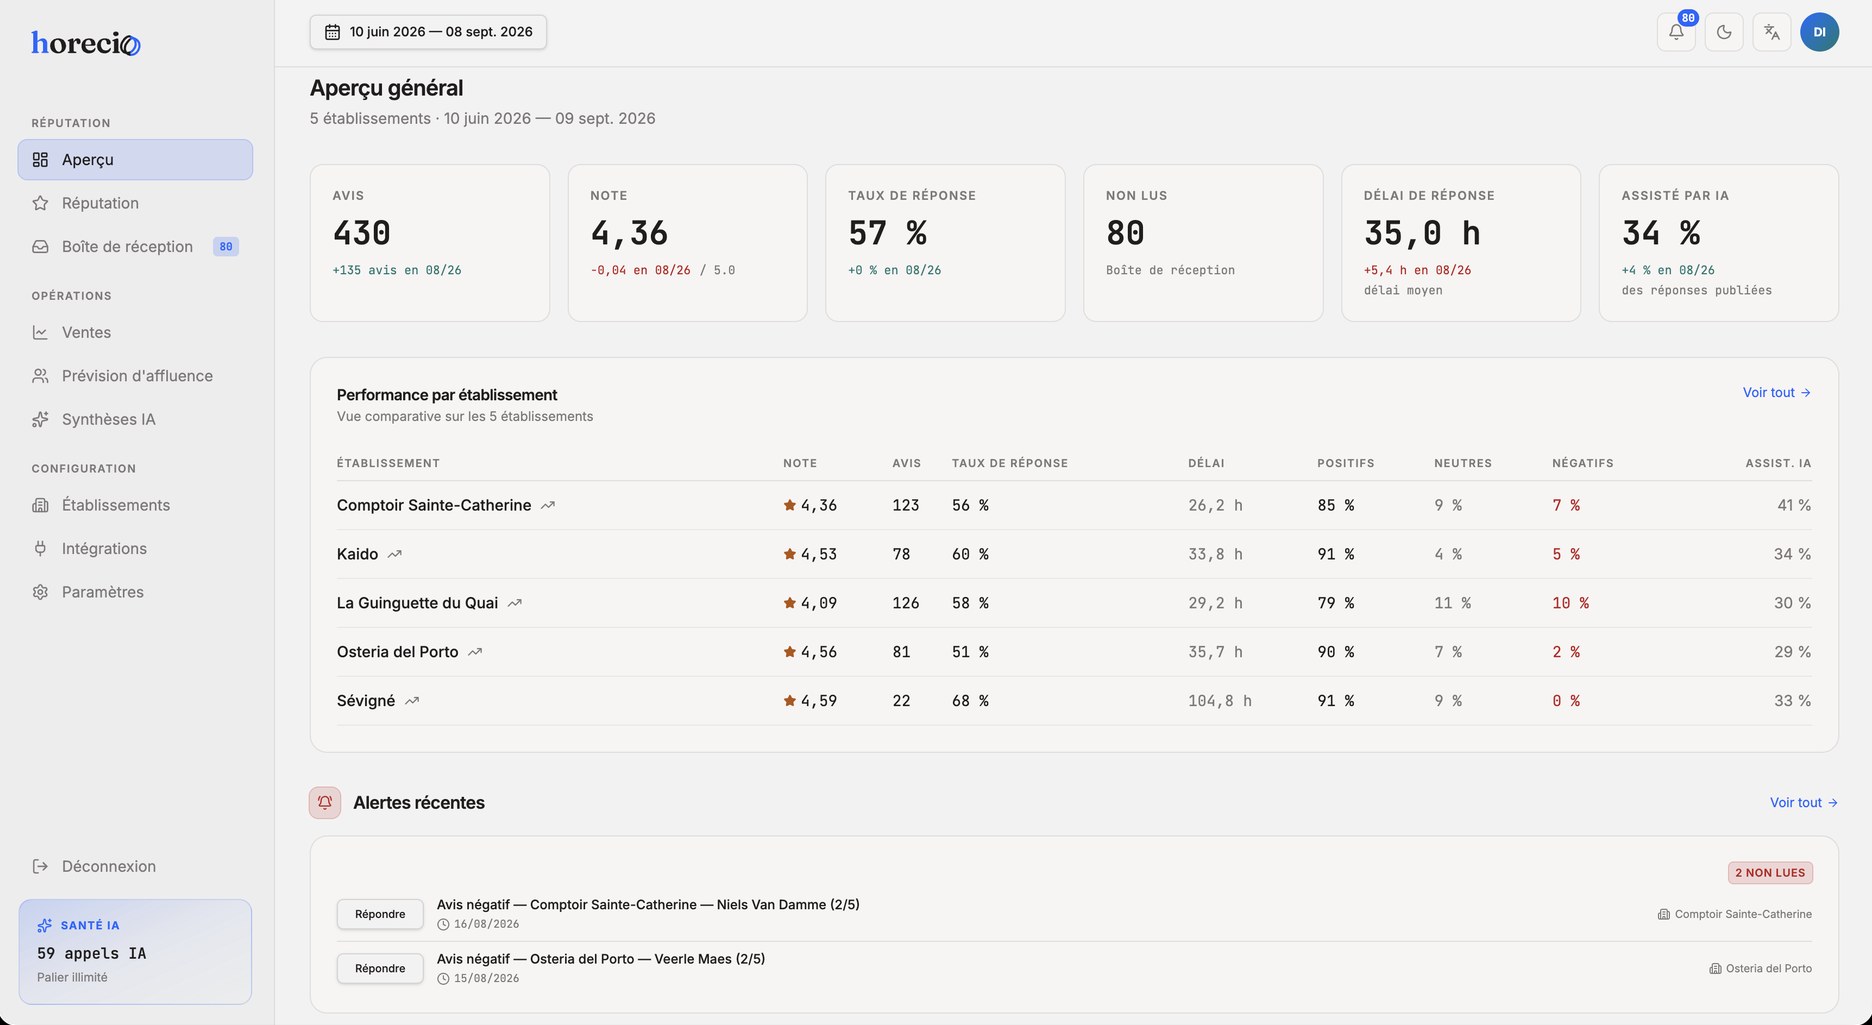The width and height of the screenshot is (1872, 1025).
Task: Click Voir tout for Performance par établissement
Action: point(1777,393)
